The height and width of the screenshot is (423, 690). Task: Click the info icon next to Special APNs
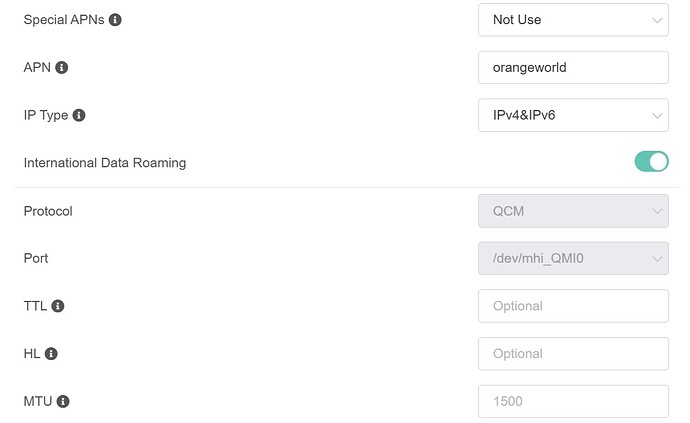coord(115,20)
